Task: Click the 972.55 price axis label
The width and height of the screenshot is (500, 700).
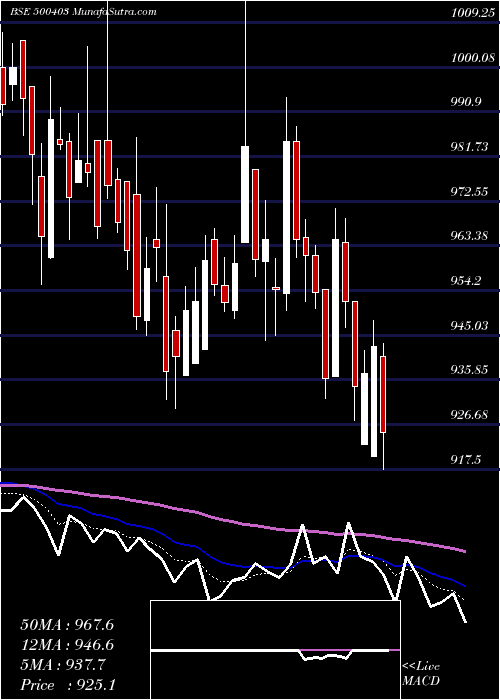Action: tap(469, 192)
